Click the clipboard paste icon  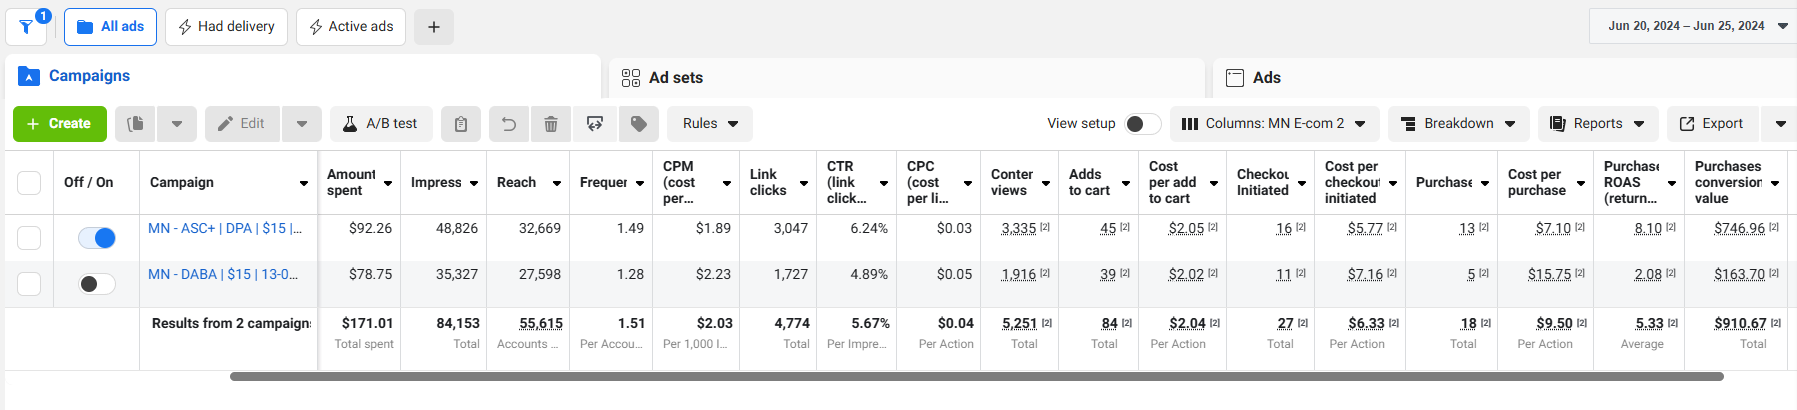(461, 124)
